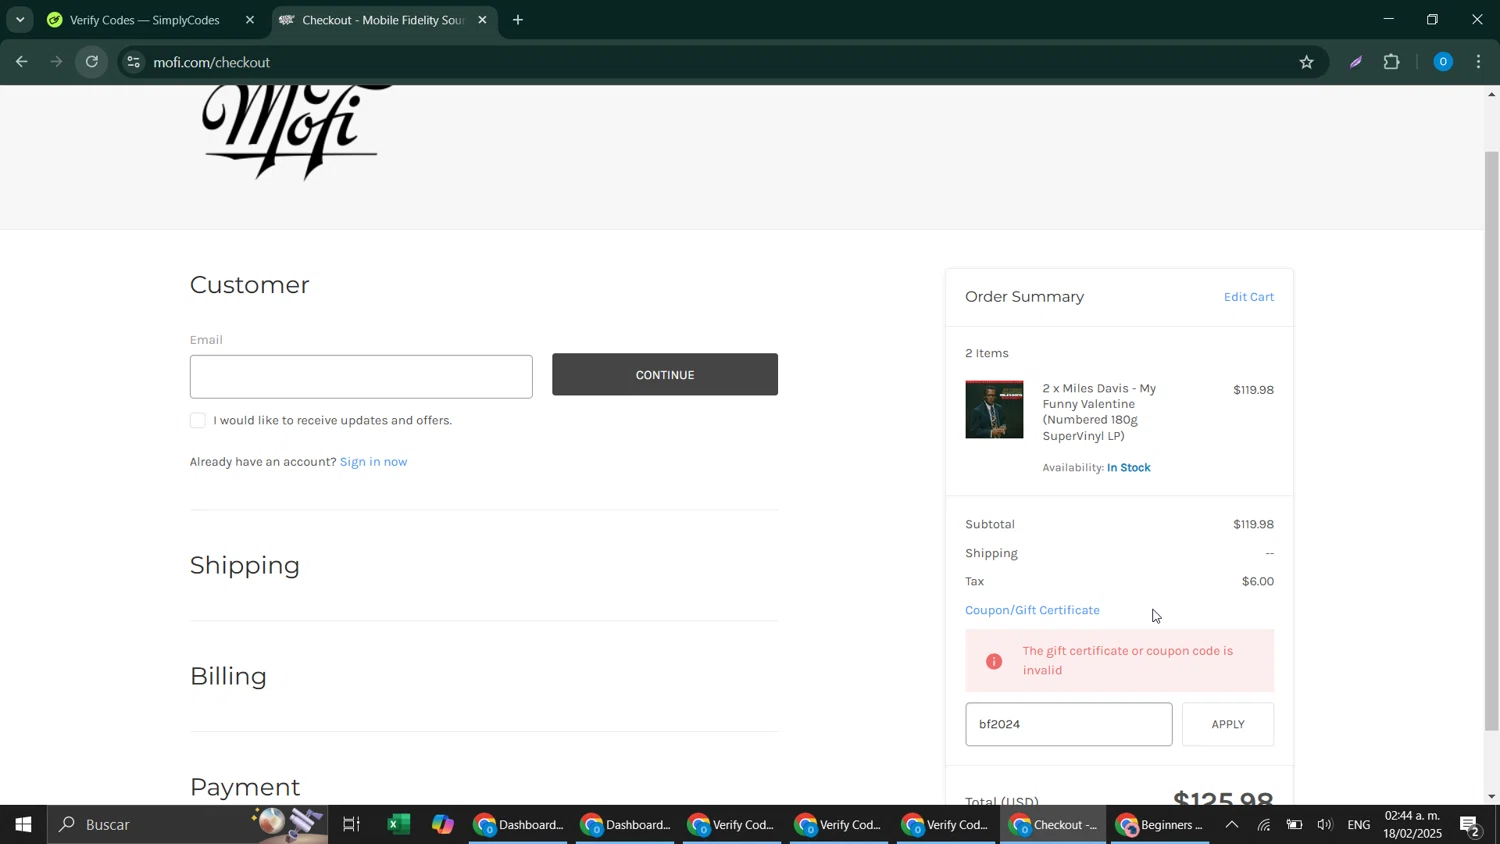Open the battery tray icon
The image size is (1500, 844).
click(1294, 825)
